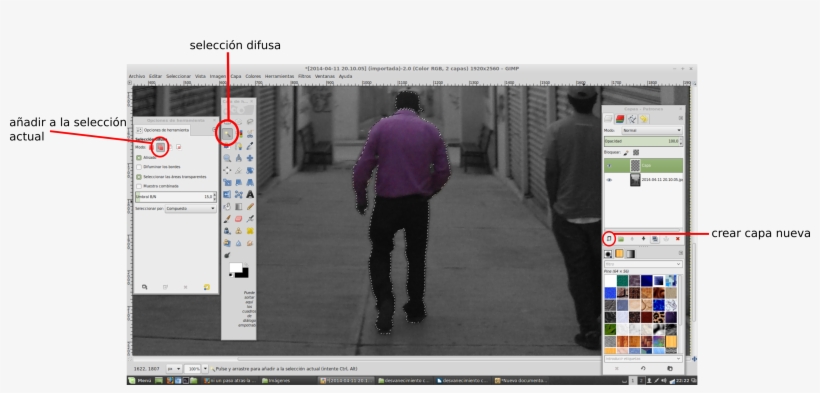The height and width of the screenshot is (393, 820).
Task: Restore tool options to default values
Action: (207, 287)
